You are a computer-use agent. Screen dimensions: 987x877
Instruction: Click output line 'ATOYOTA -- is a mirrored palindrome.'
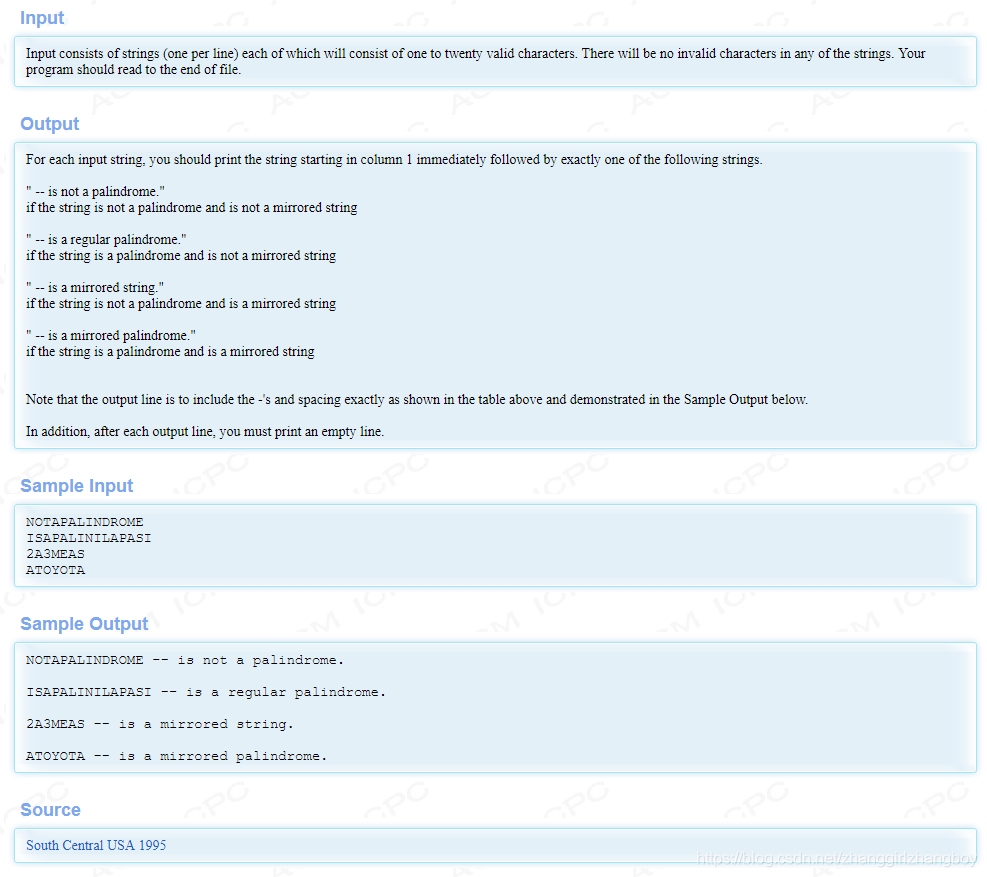pyautogui.click(x=177, y=756)
